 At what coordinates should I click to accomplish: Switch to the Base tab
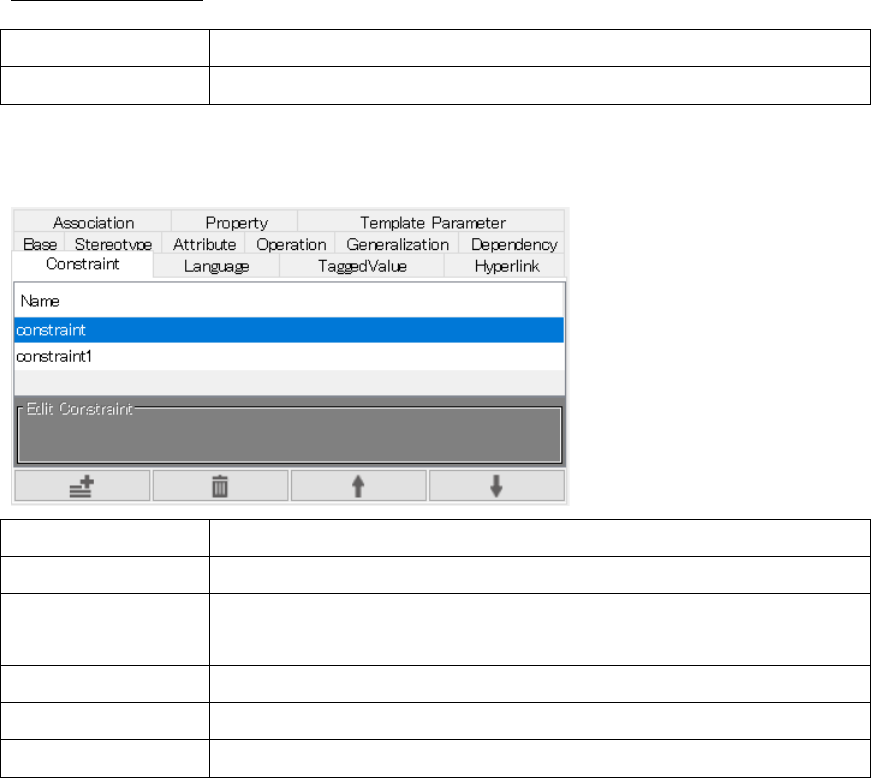(x=40, y=244)
